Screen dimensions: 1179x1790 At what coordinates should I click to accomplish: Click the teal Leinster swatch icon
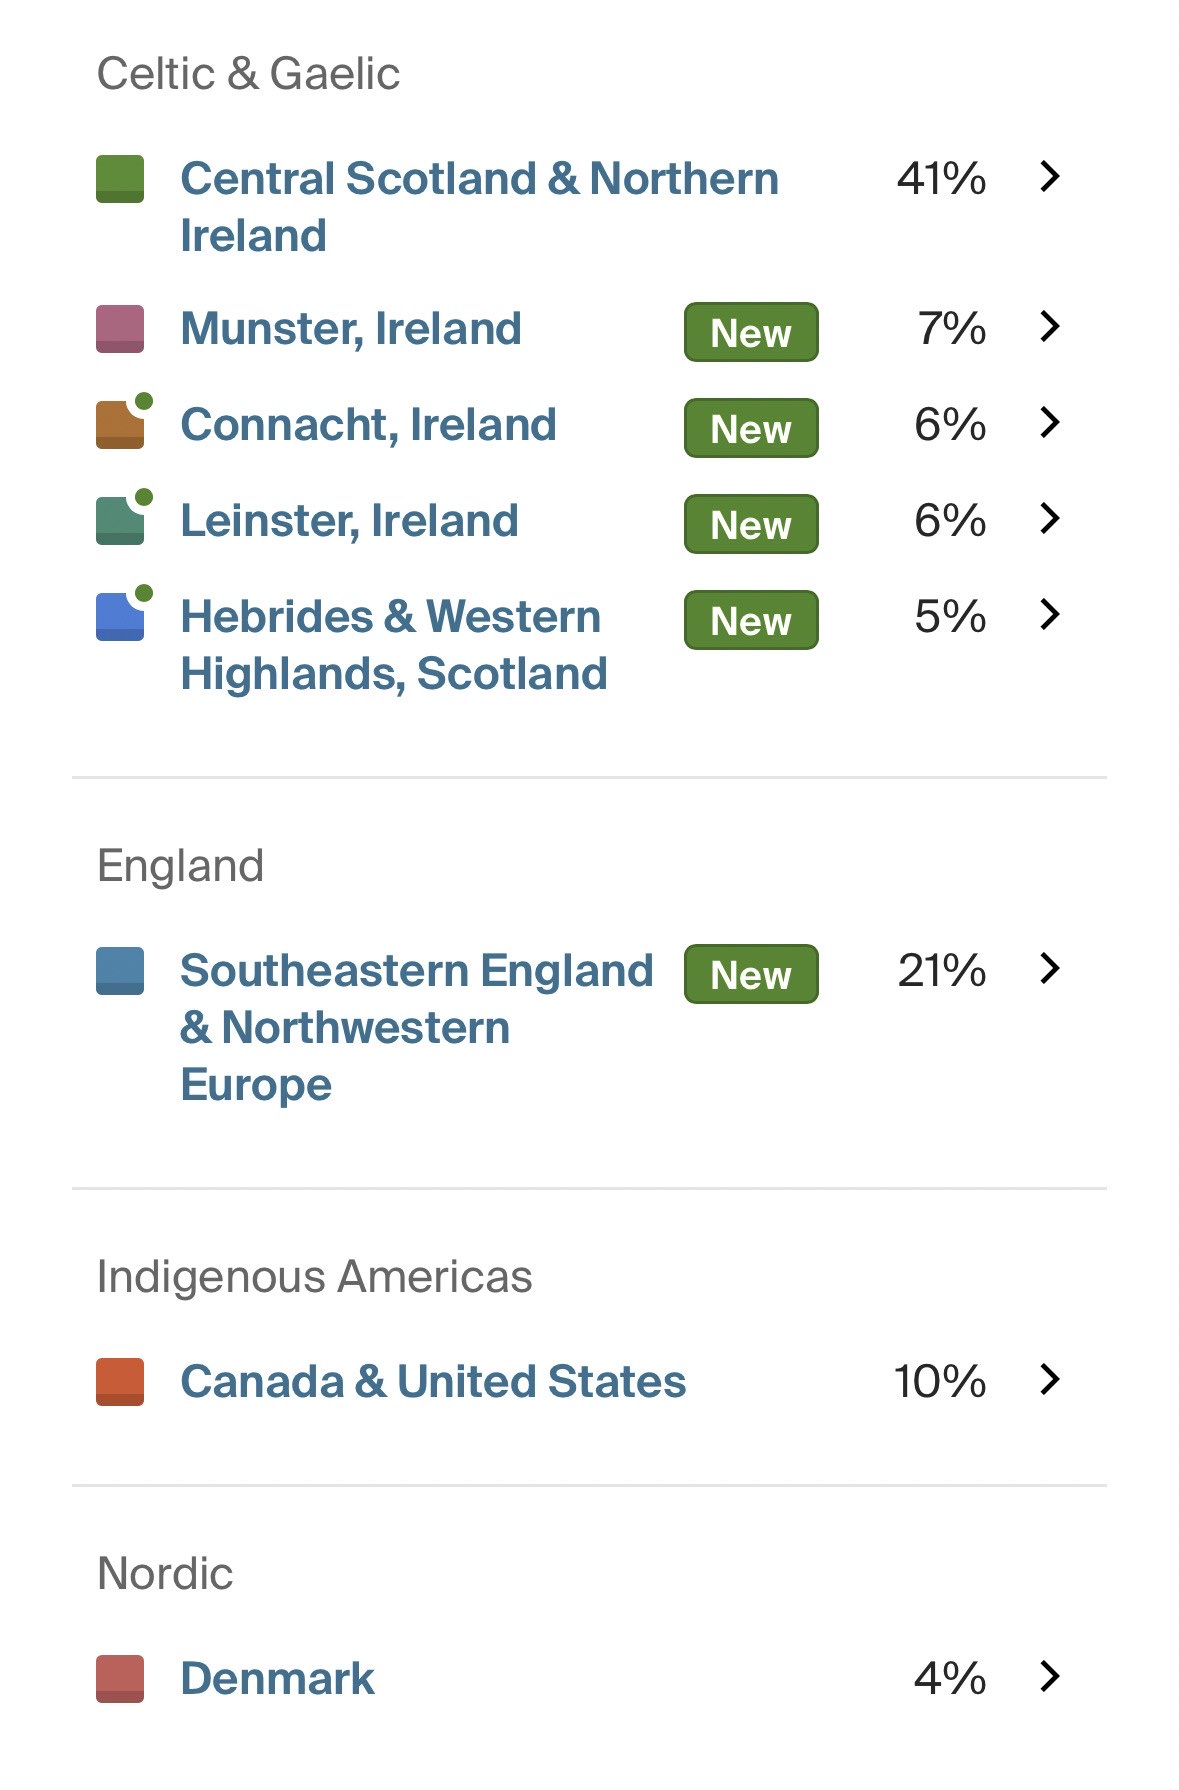pos(120,521)
